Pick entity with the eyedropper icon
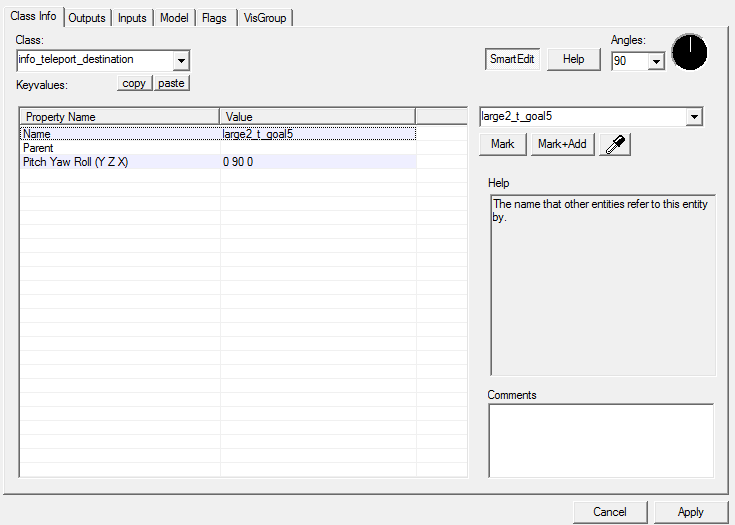Viewport: 735px width, 525px height. 615,144
